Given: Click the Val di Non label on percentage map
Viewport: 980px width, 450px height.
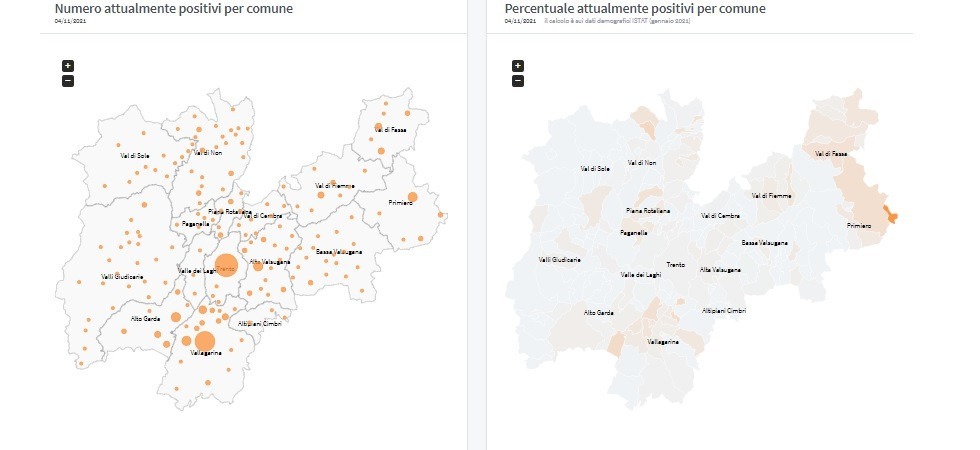Looking at the screenshot, I should pyautogui.click(x=642, y=162).
